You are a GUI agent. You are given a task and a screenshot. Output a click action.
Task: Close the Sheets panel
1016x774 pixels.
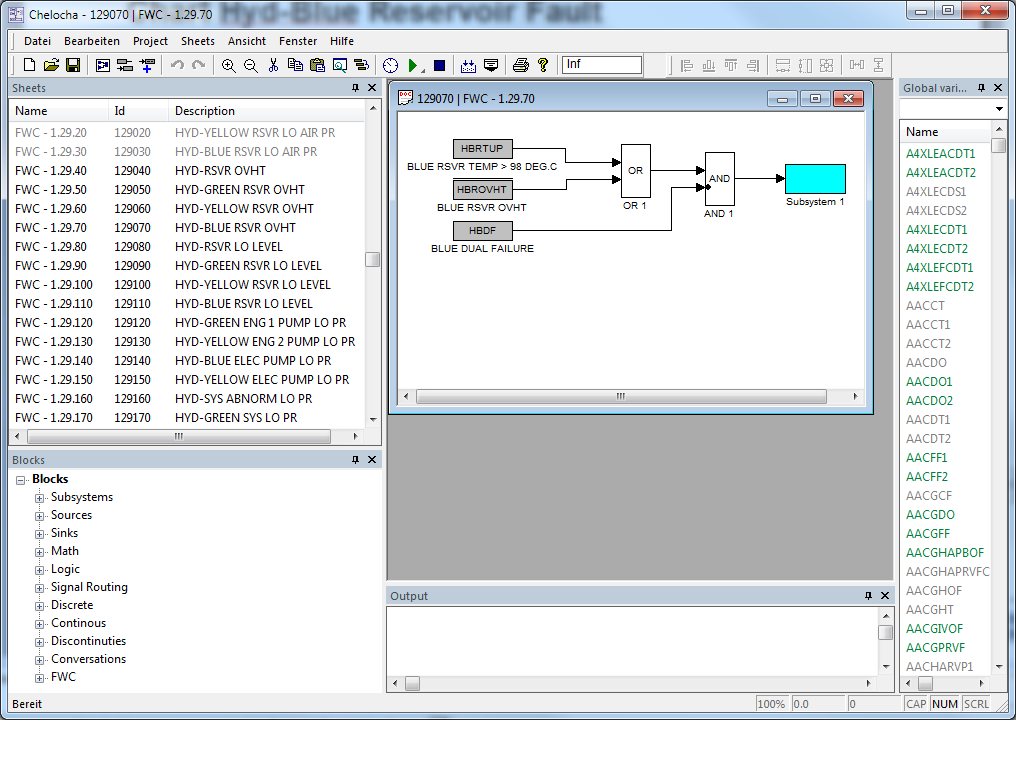[372, 87]
